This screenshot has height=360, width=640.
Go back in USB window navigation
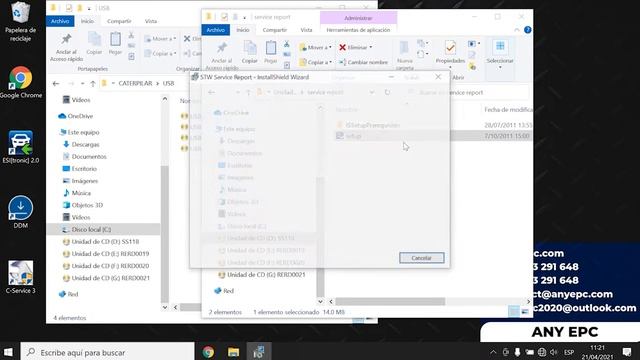pyautogui.click(x=56, y=83)
